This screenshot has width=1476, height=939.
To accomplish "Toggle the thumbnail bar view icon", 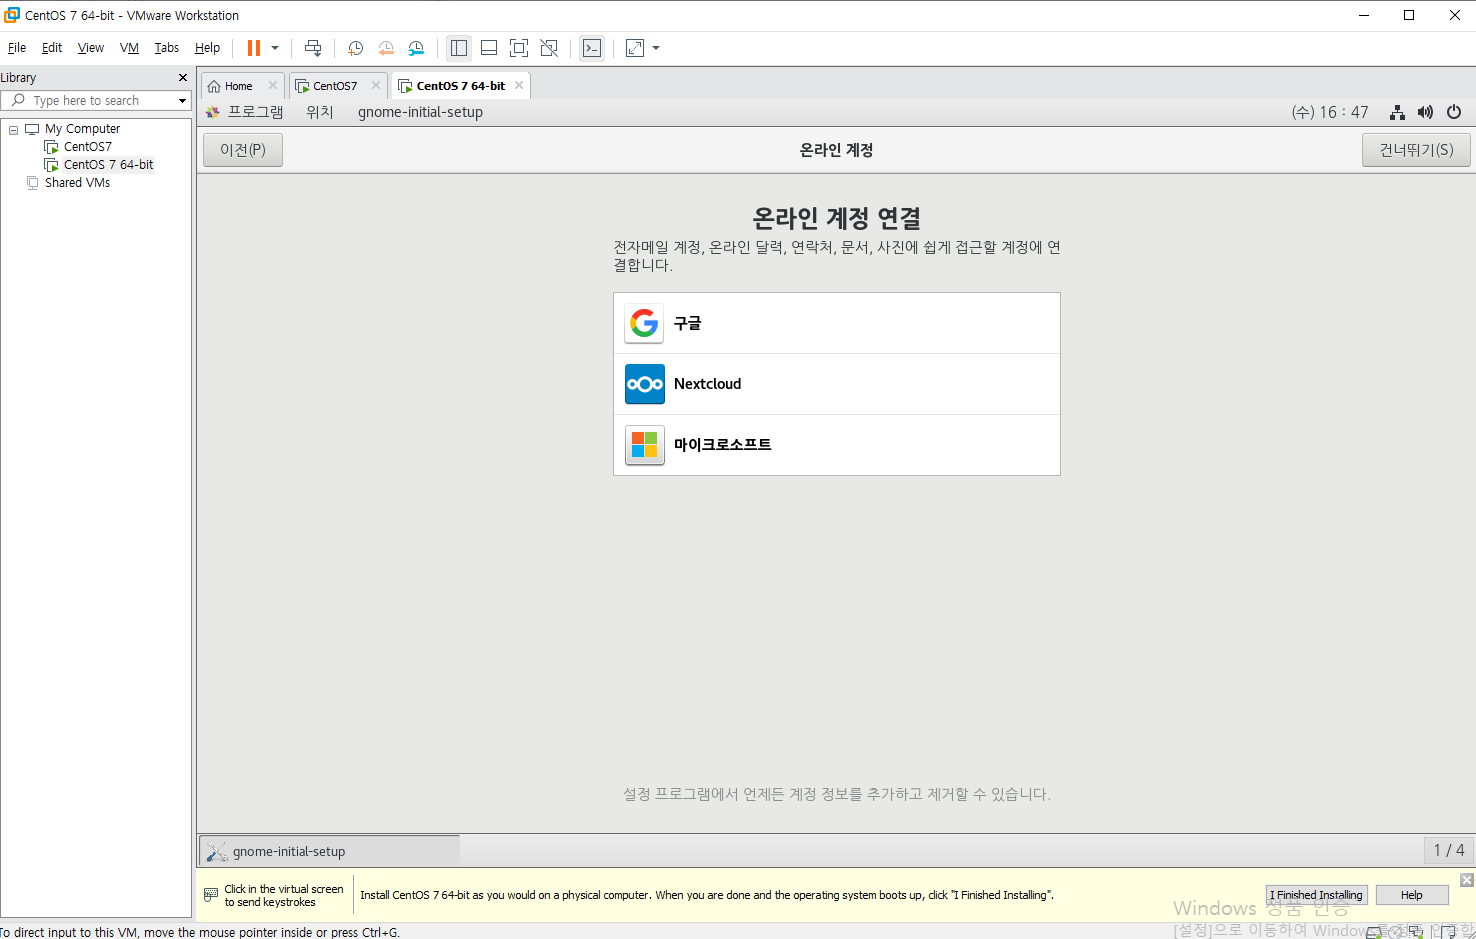I will (x=489, y=48).
